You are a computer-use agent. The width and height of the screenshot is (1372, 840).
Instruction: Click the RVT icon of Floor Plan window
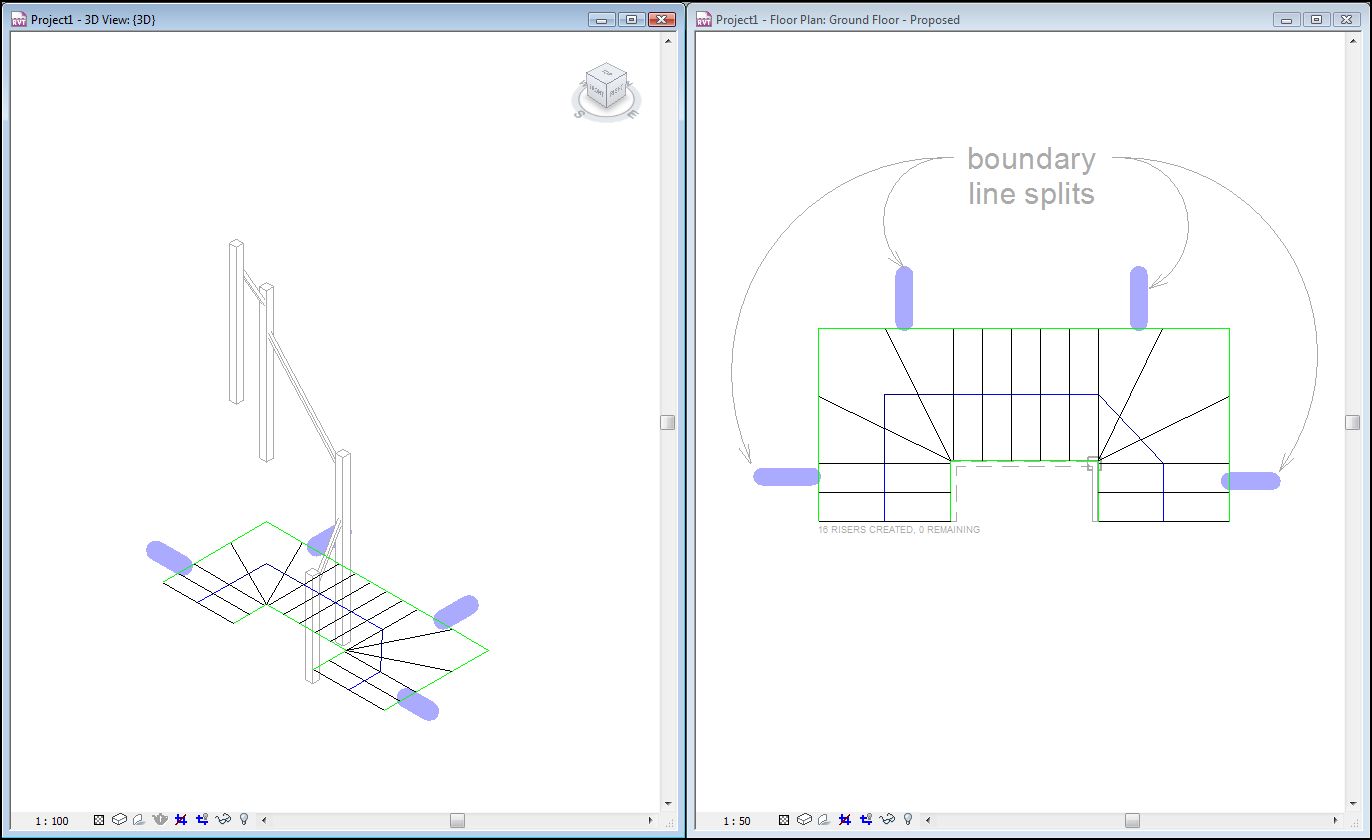[704, 19]
